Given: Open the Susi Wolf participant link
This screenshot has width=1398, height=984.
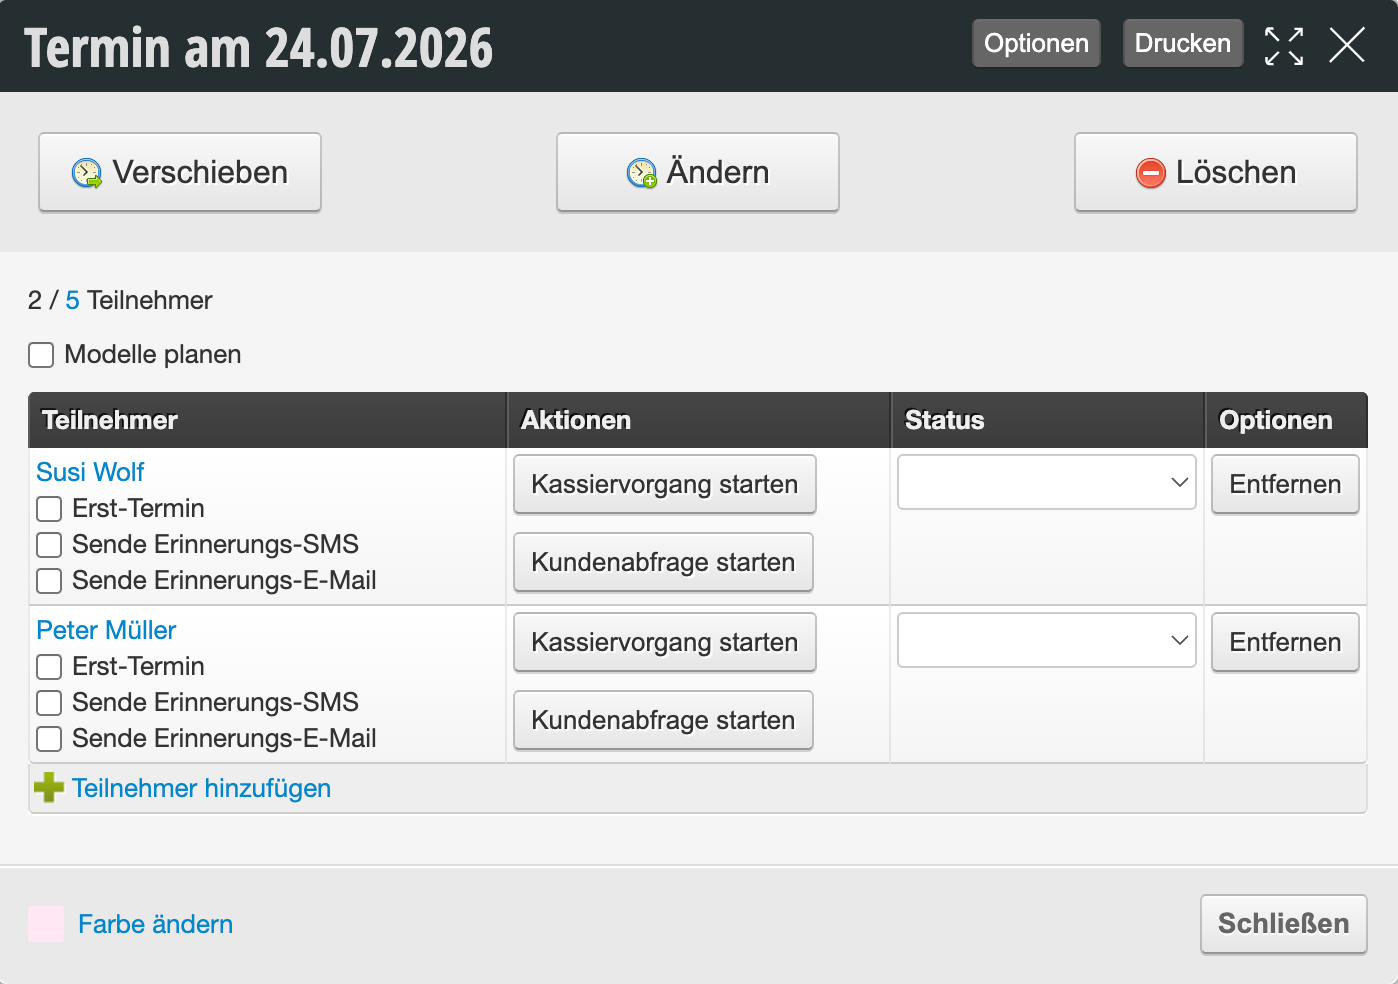Looking at the screenshot, I should (90, 472).
